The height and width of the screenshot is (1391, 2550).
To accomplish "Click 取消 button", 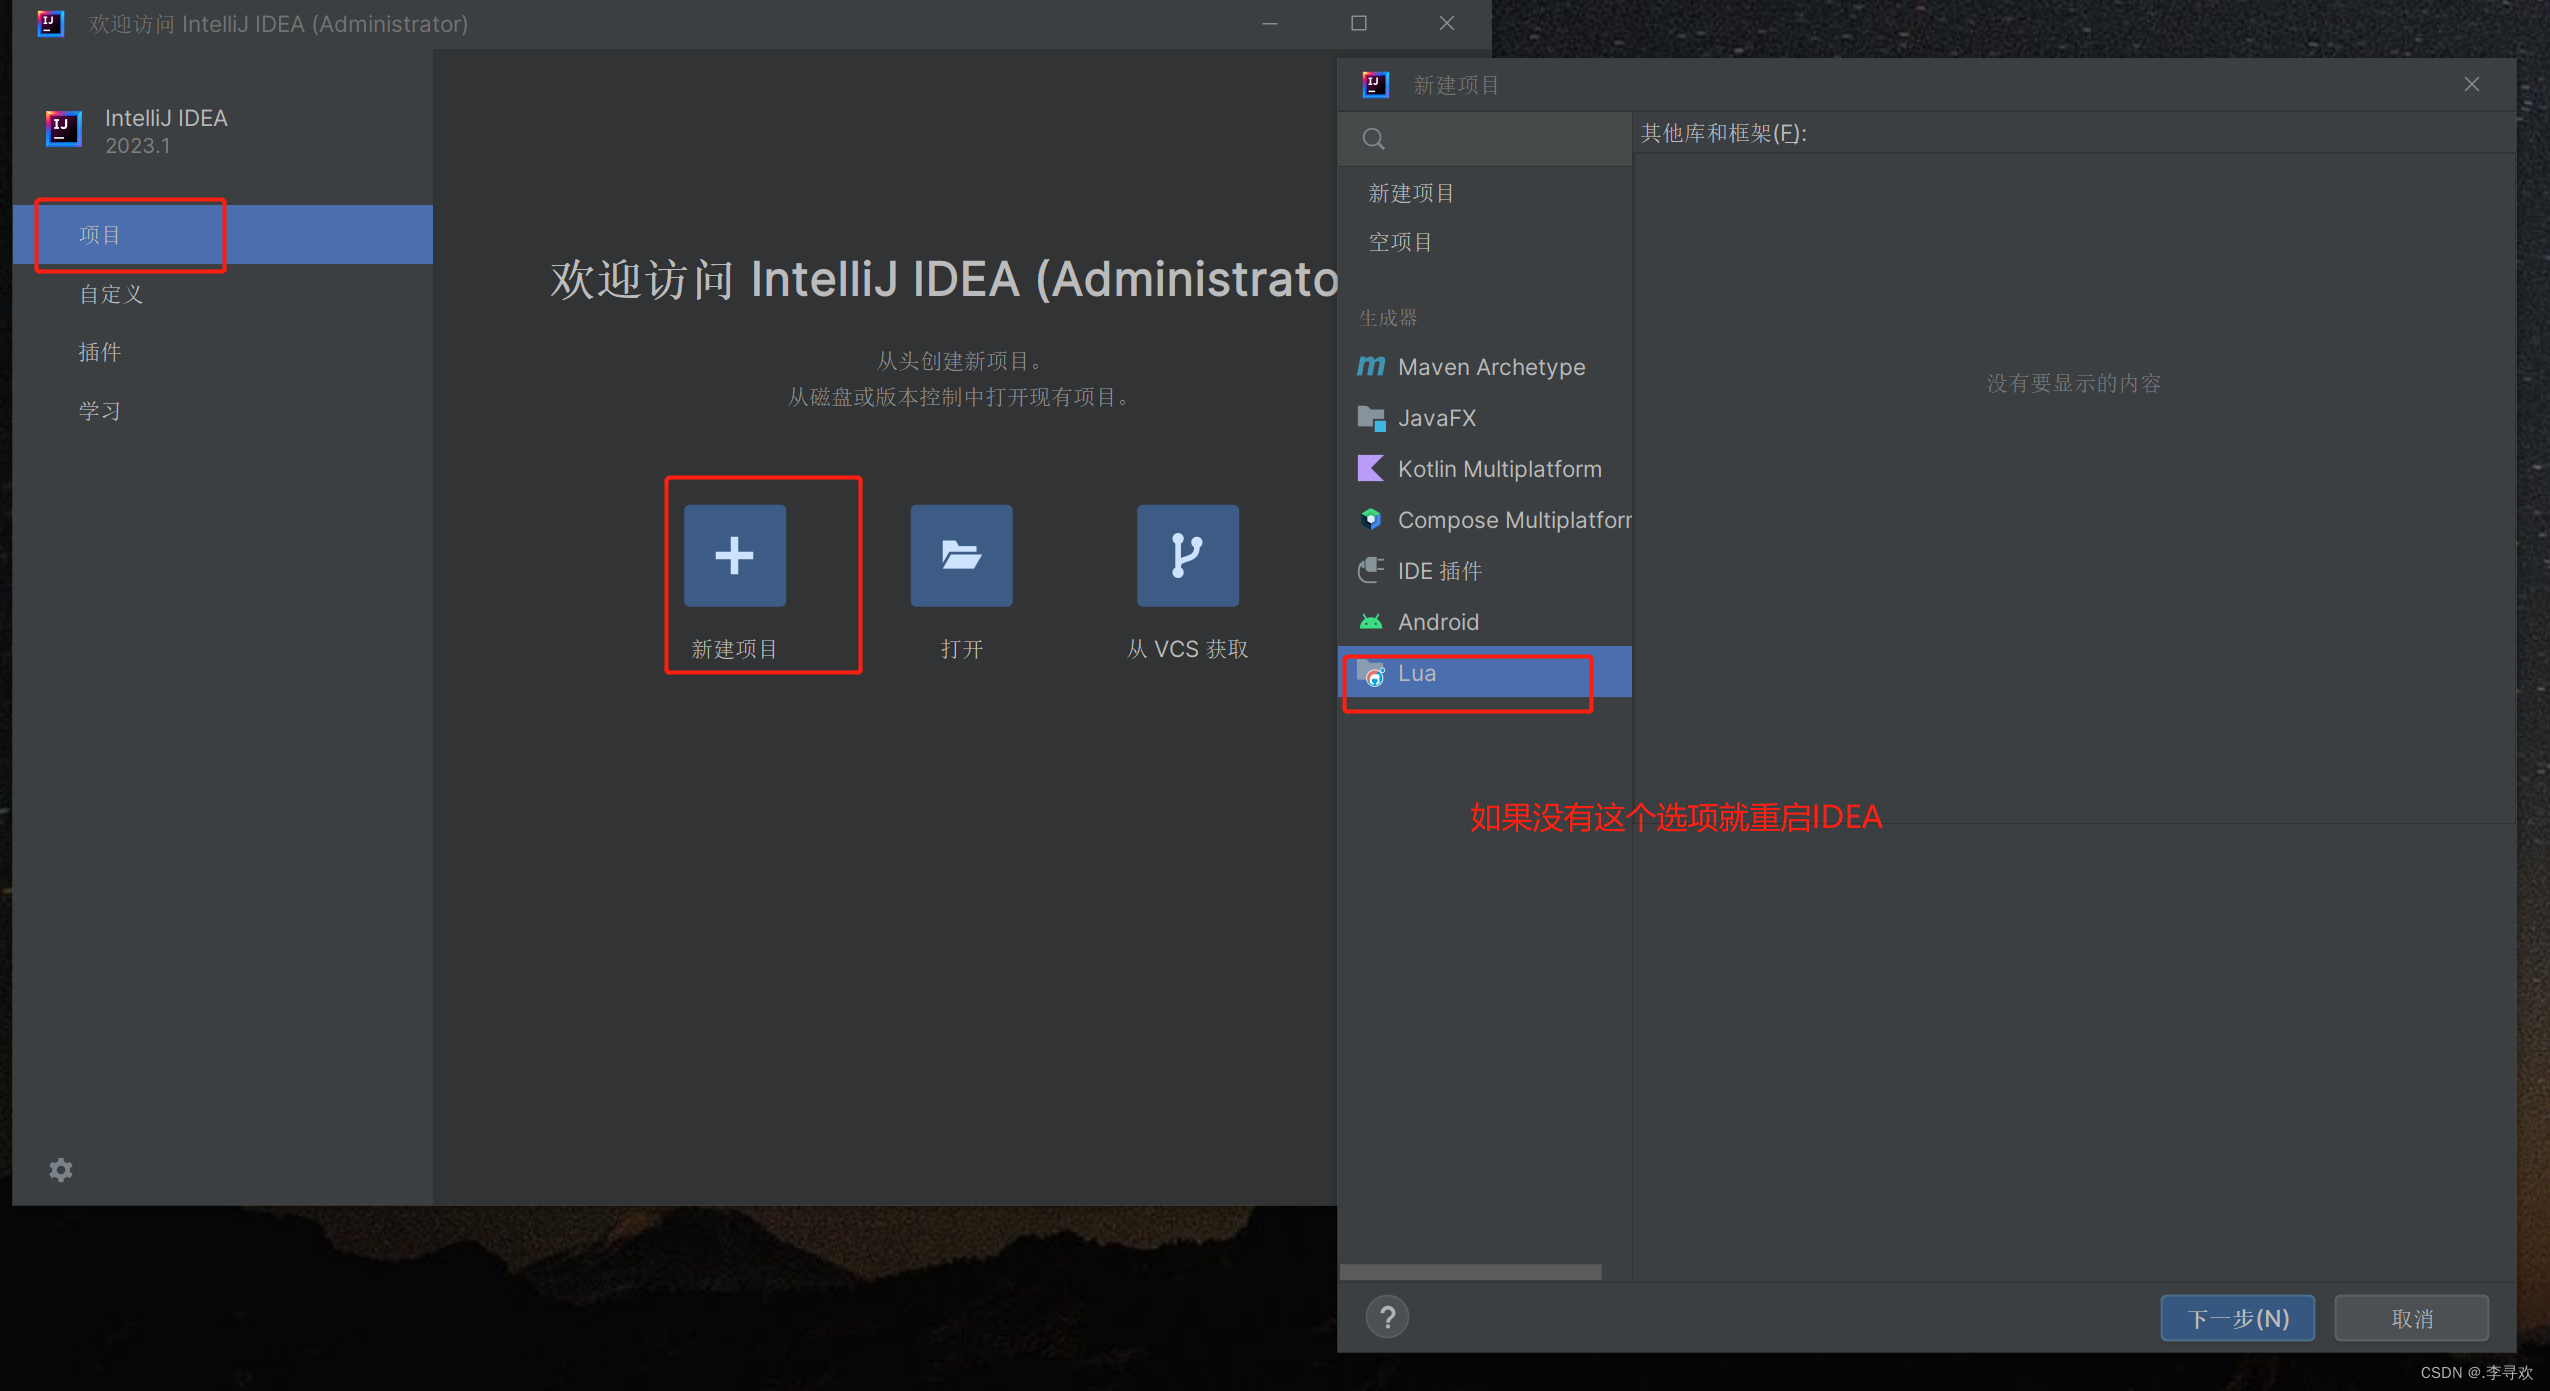I will 2411,1318.
